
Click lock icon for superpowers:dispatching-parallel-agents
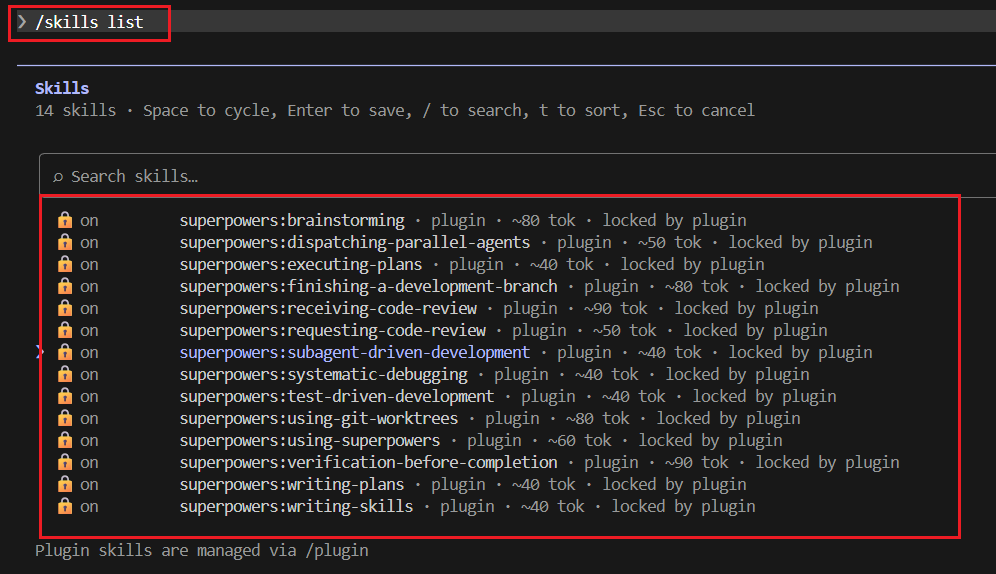[x=65, y=243]
